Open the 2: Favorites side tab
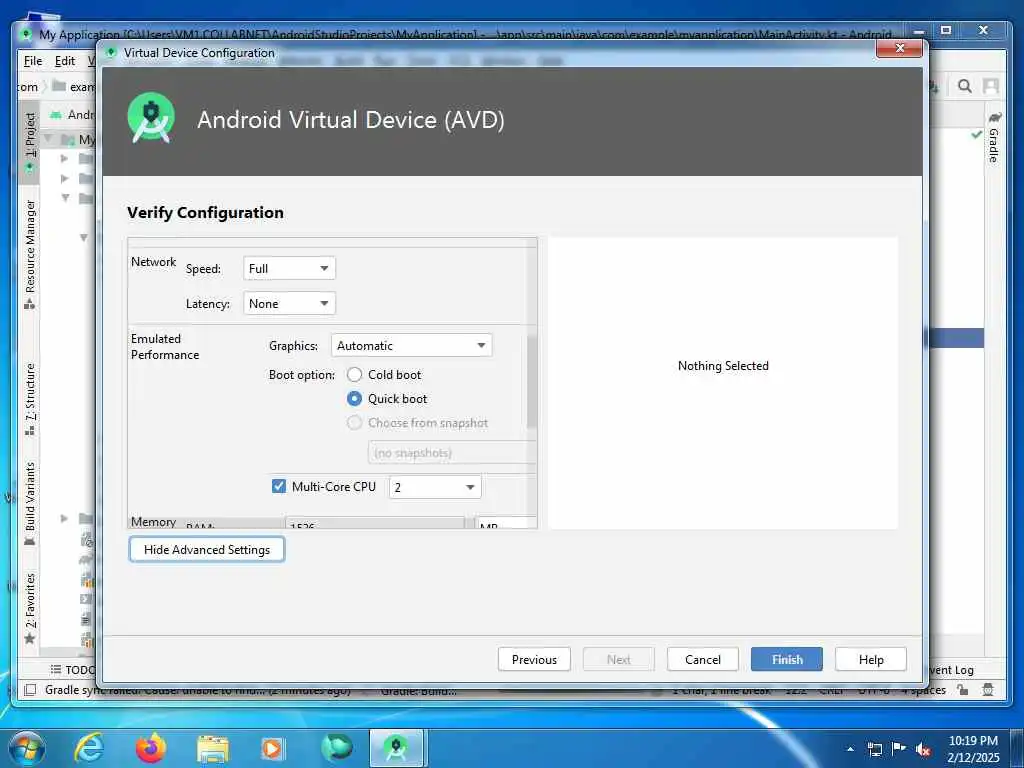Screen dimensions: 1024x768 click(x=29, y=608)
